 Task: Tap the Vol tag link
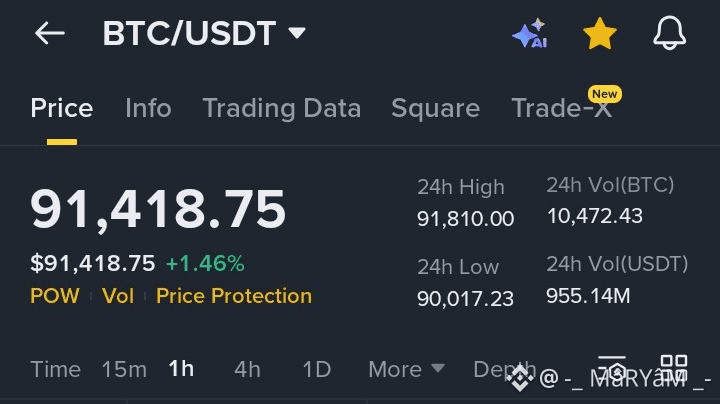coord(118,296)
